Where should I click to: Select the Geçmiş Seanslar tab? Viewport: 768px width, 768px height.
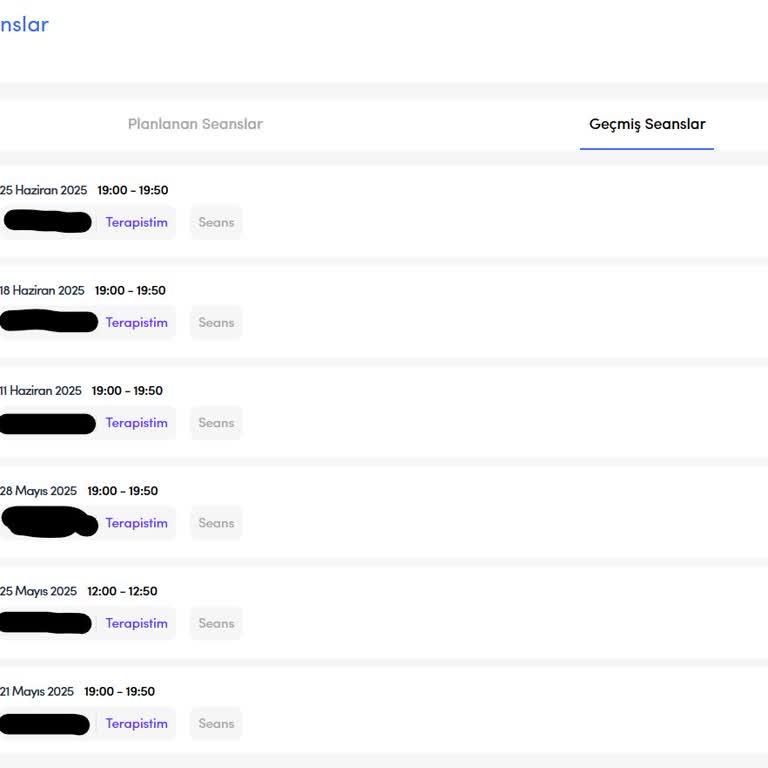pos(647,124)
